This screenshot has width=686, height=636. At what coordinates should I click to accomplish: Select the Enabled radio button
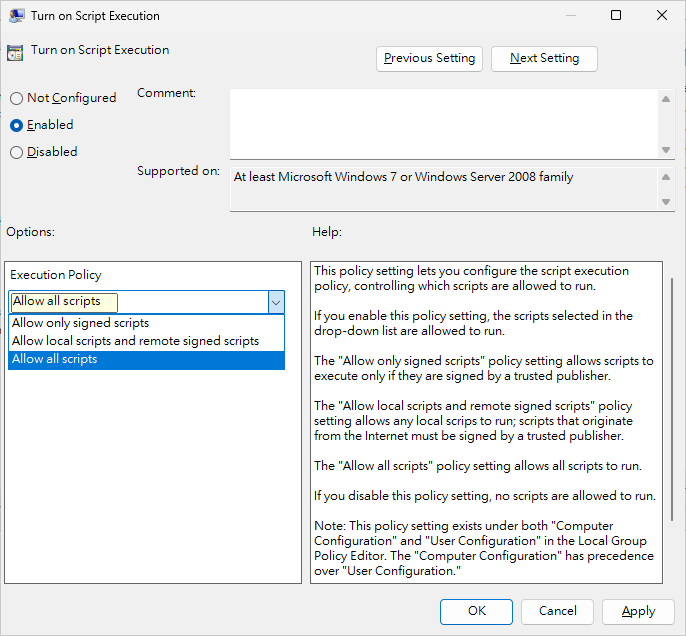tap(17, 125)
